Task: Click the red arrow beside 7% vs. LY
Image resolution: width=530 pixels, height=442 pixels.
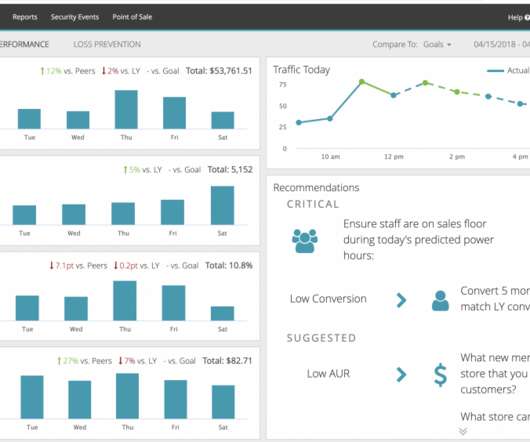Action: (120, 361)
